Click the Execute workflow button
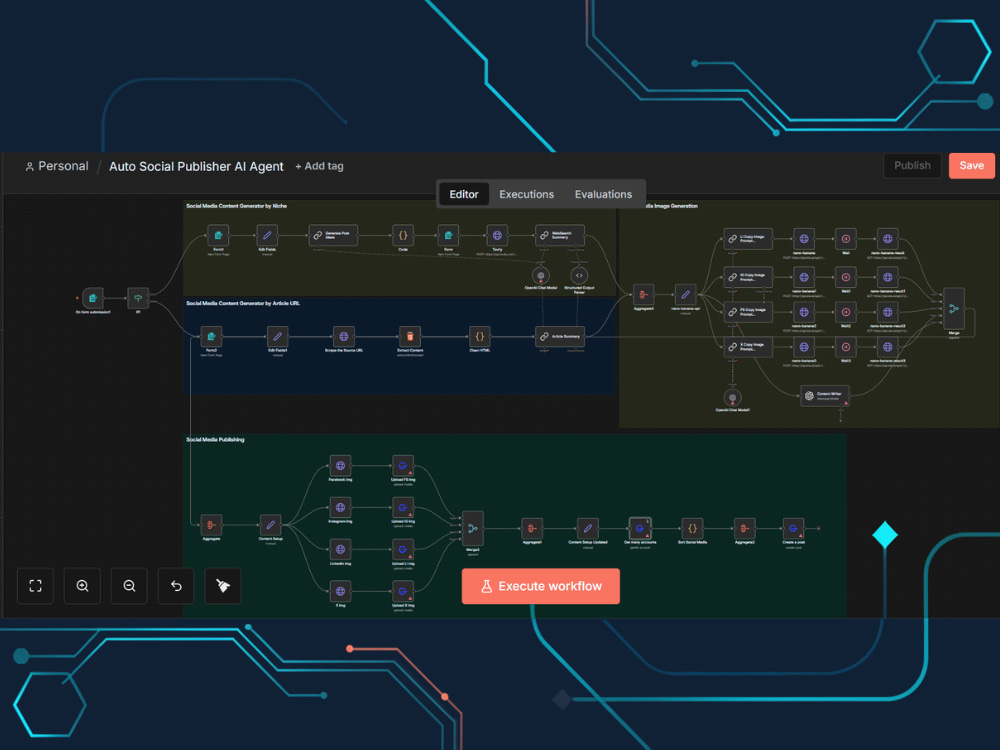The height and width of the screenshot is (750, 1000). 541,586
